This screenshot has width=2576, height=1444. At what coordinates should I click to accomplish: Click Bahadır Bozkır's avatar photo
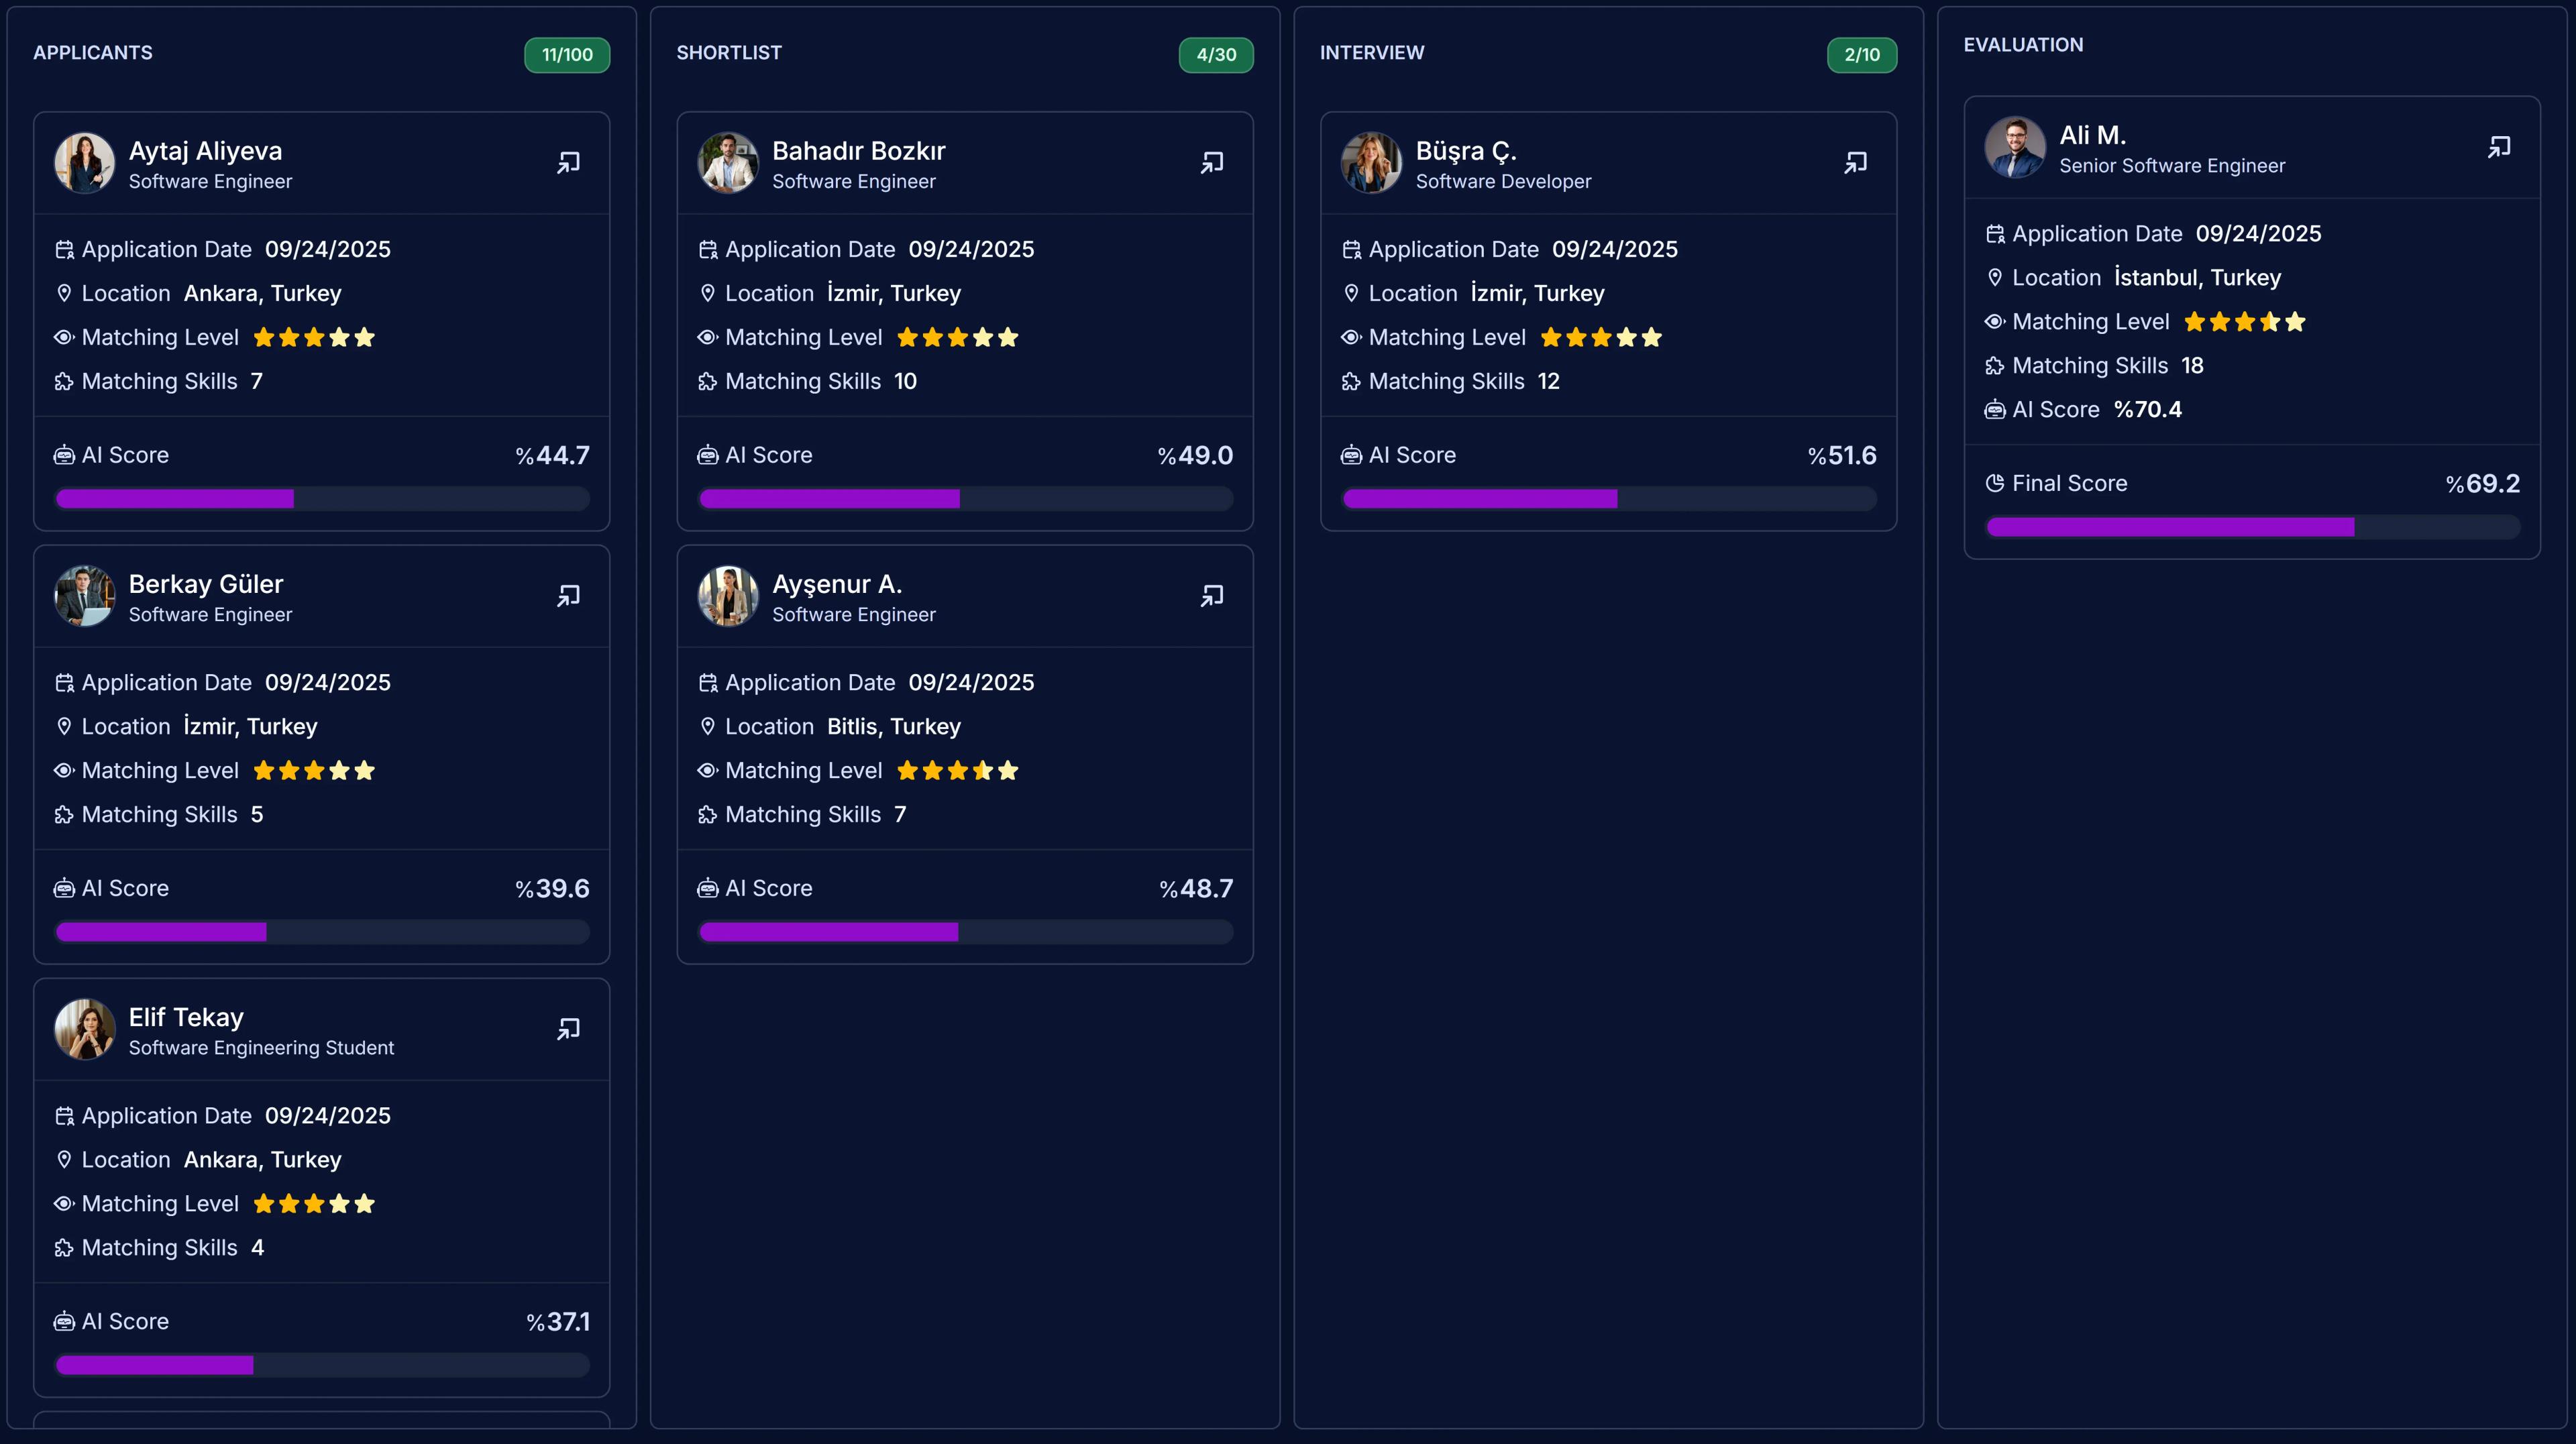[x=729, y=163]
